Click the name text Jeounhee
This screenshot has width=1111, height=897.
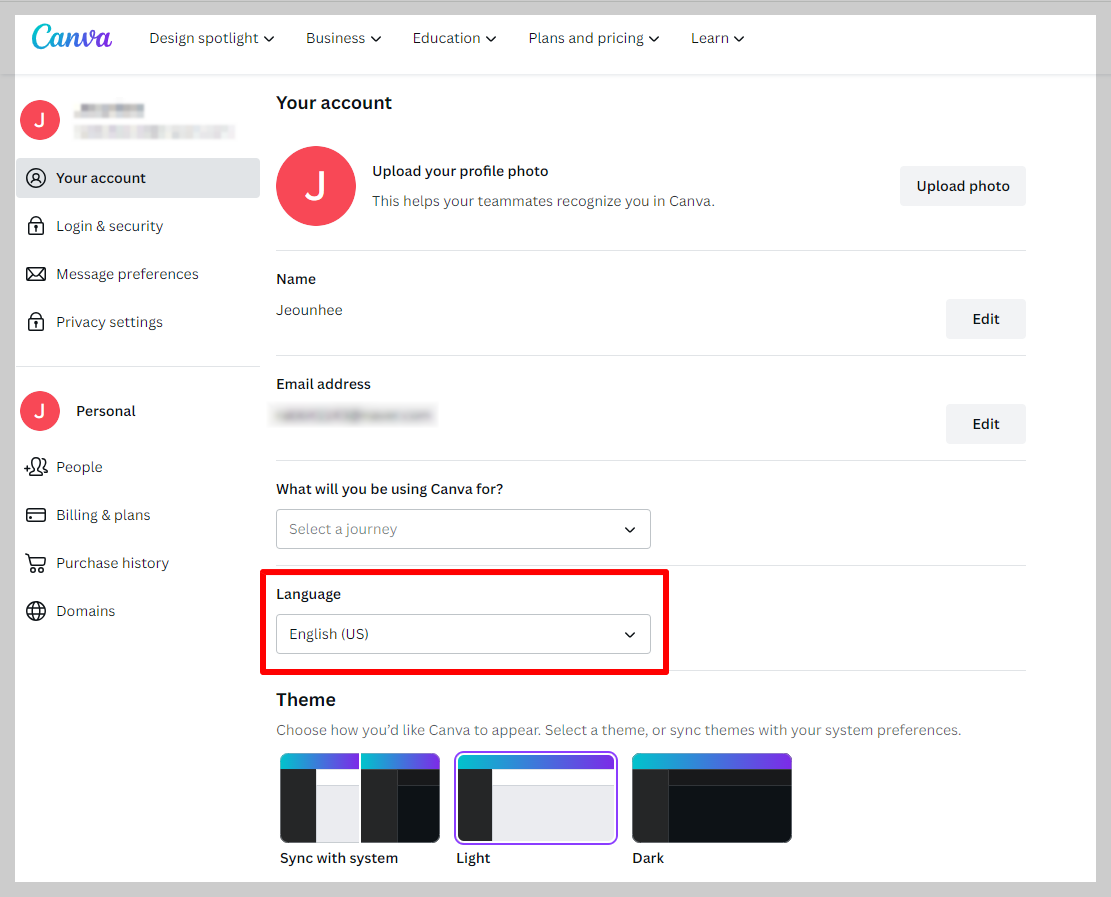pyautogui.click(x=309, y=310)
